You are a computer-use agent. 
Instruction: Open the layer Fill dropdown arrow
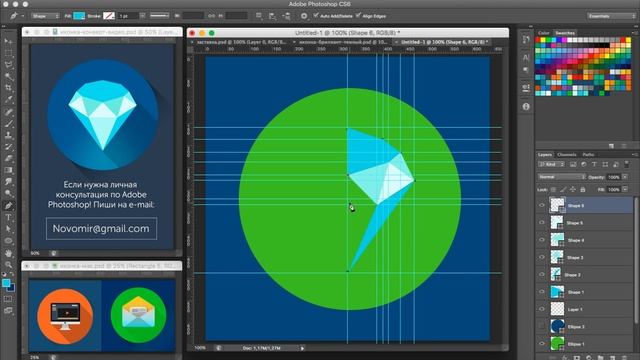click(625, 189)
